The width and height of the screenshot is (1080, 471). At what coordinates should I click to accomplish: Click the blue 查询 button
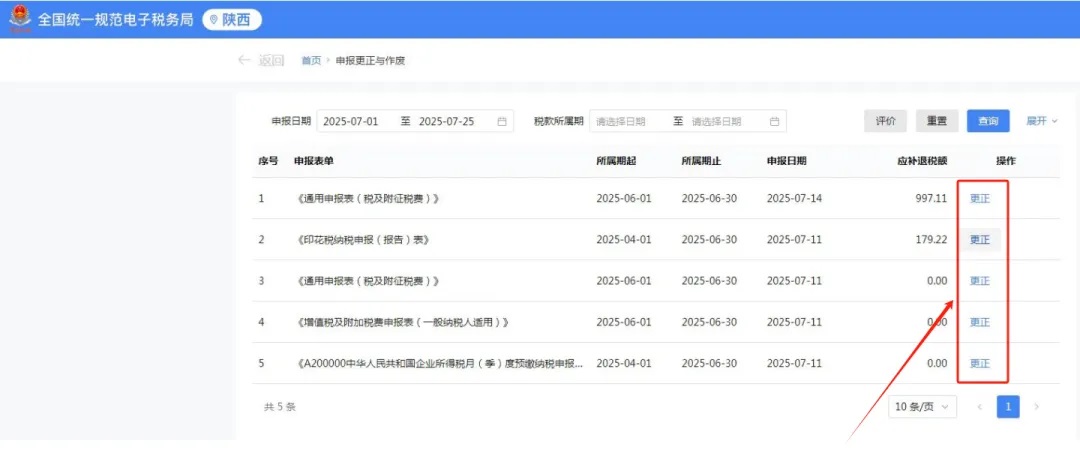click(988, 121)
